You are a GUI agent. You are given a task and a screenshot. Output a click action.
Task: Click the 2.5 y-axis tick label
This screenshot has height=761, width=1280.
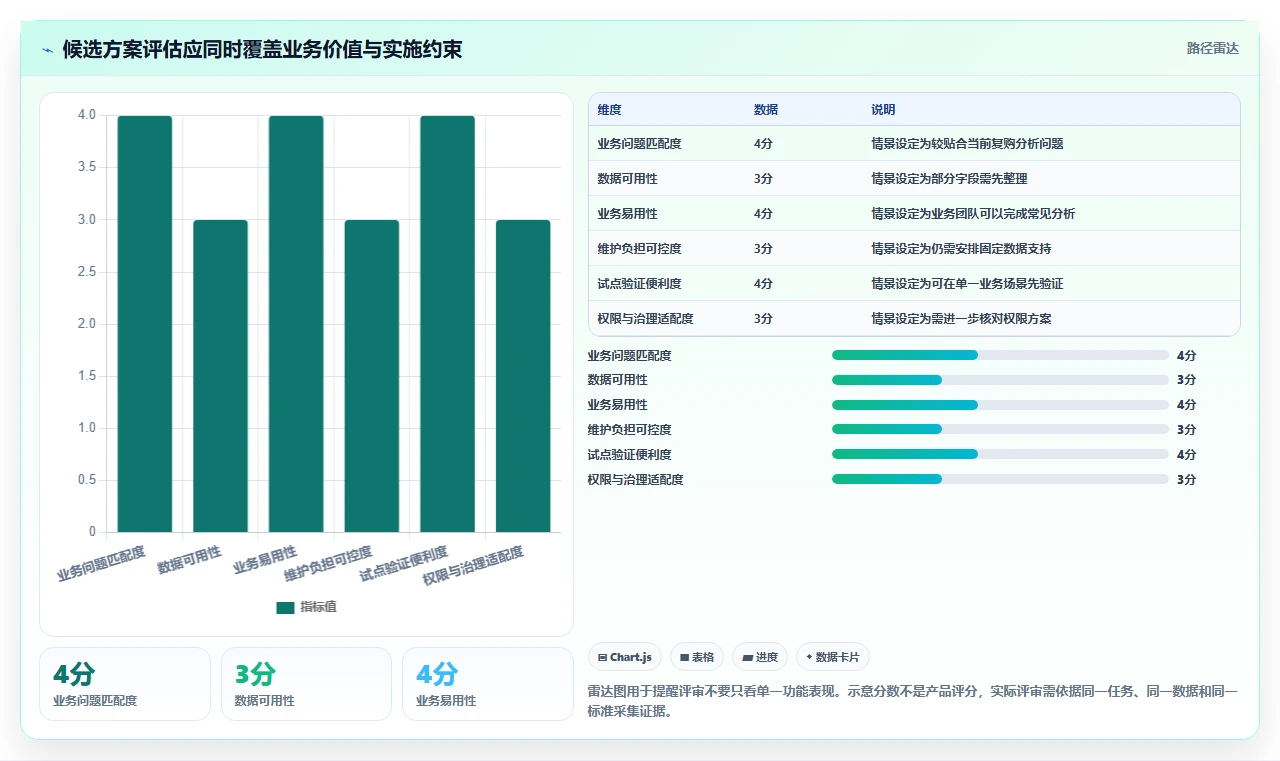pyautogui.click(x=87, y=272)
